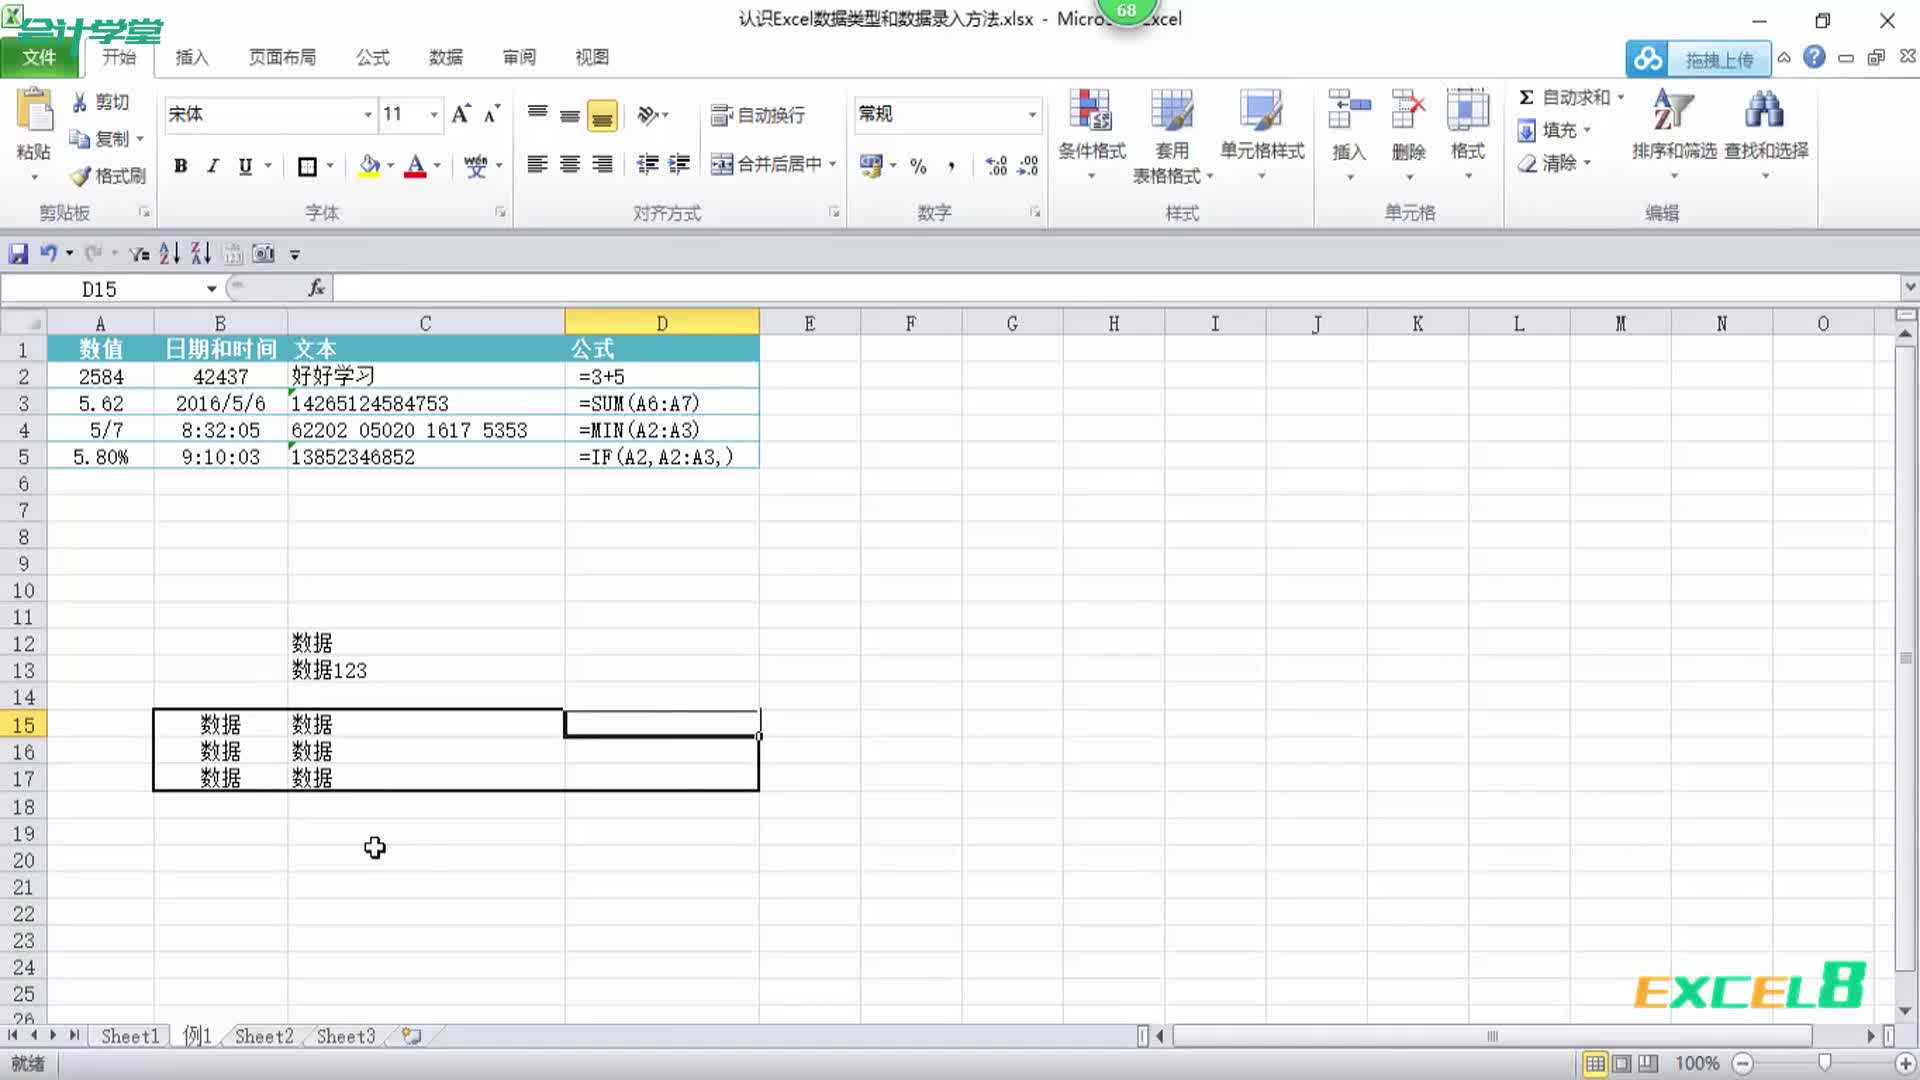The width and height of the screenshot is (1920, 1080).
Task: Expand the Name Box dropdown arrow
Action: pyautogui.click(x=212, y=289)
